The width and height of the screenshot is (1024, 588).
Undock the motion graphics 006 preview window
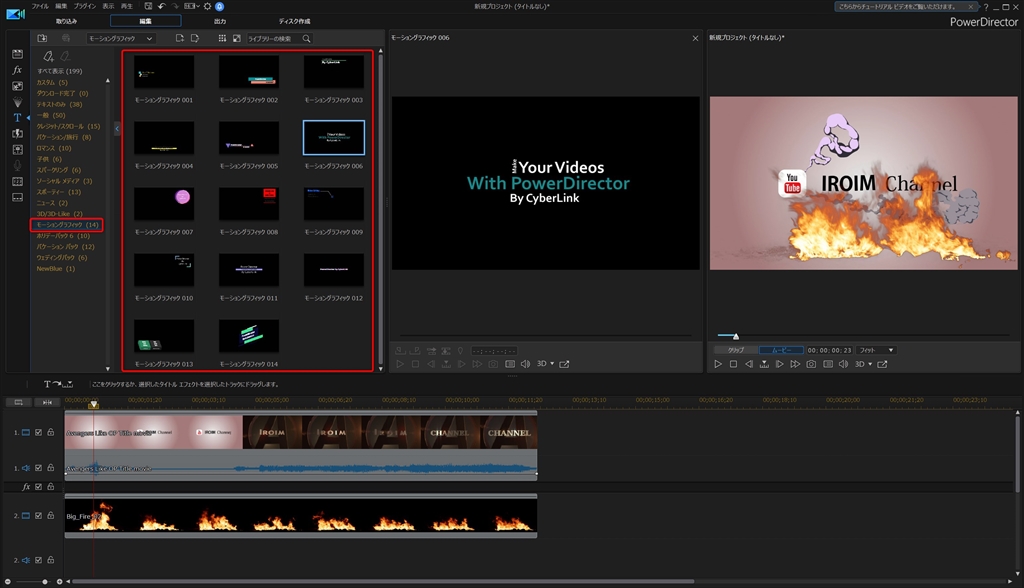[564, 364]
